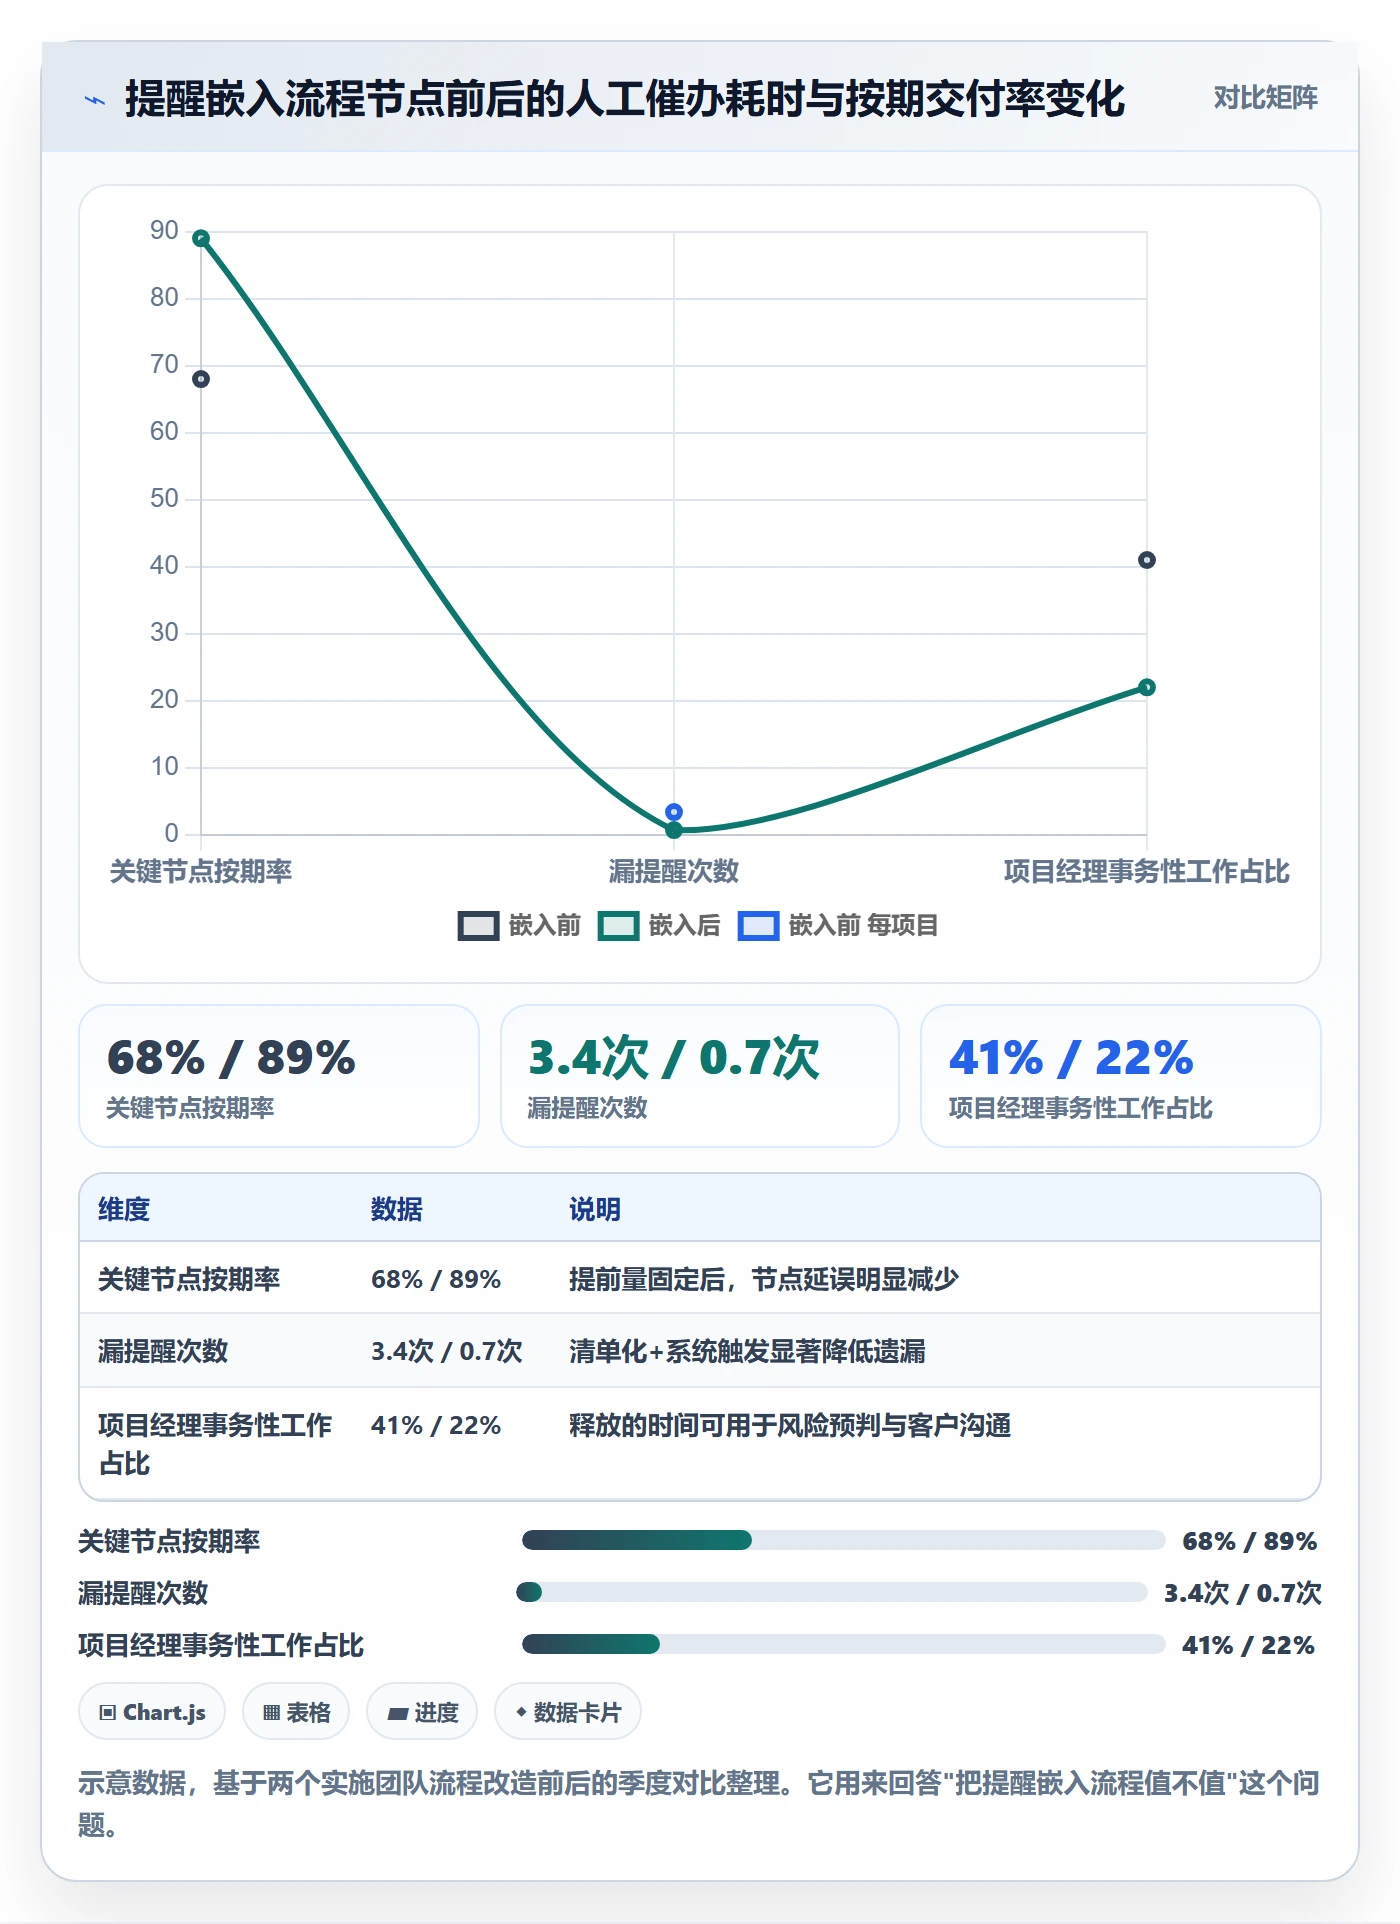Click the dark data point at 68 on chart
Image resolution: width=1400 pixels, height=1924 pixels.
click(x=201, y=379)
